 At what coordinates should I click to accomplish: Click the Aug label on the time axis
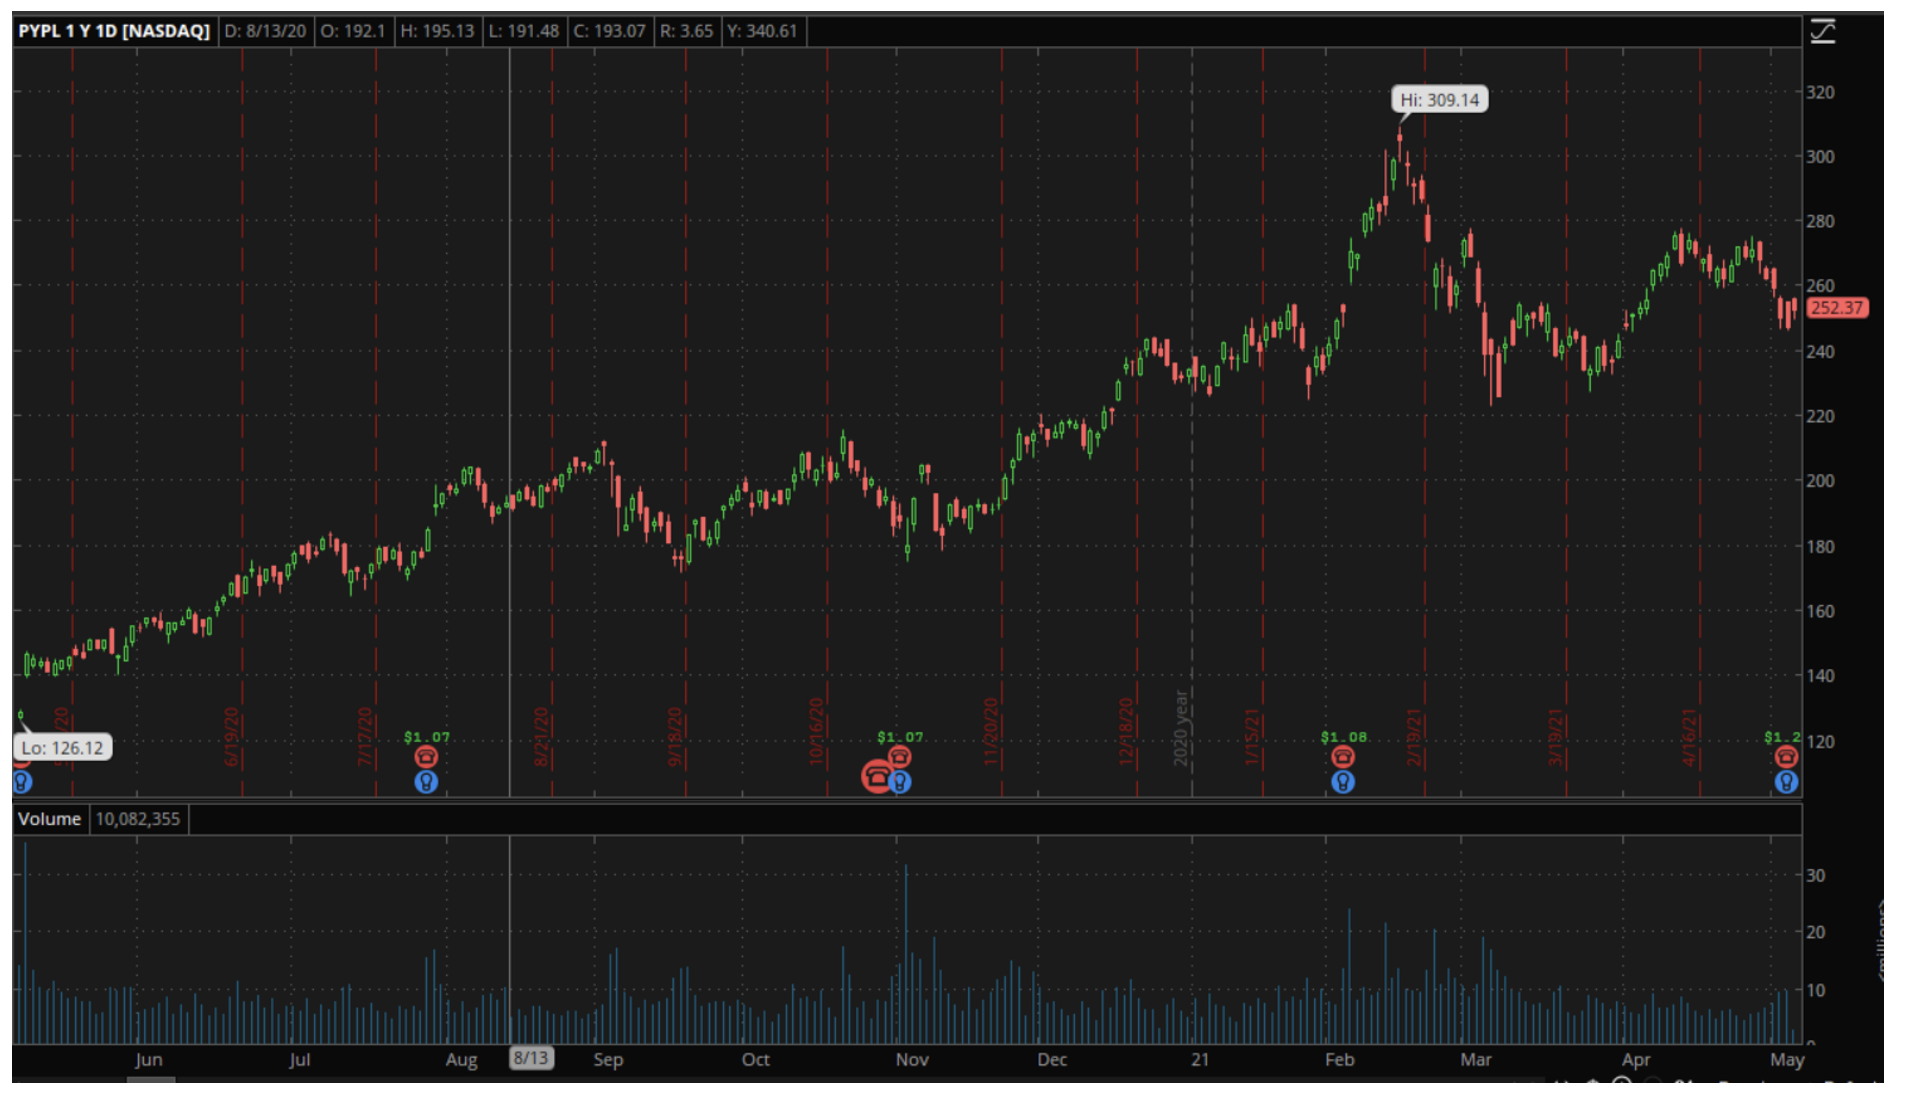tap(461, 1059)
